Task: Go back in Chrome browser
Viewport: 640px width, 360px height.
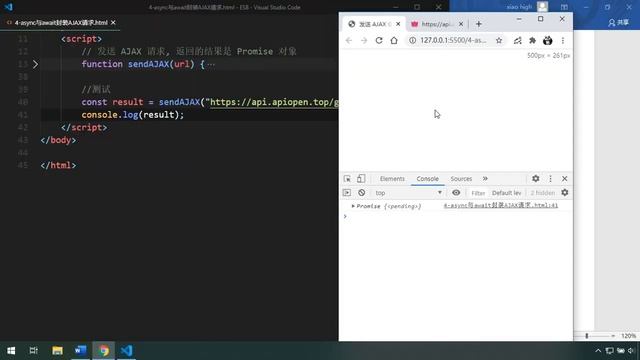Action: click(349, 40)
